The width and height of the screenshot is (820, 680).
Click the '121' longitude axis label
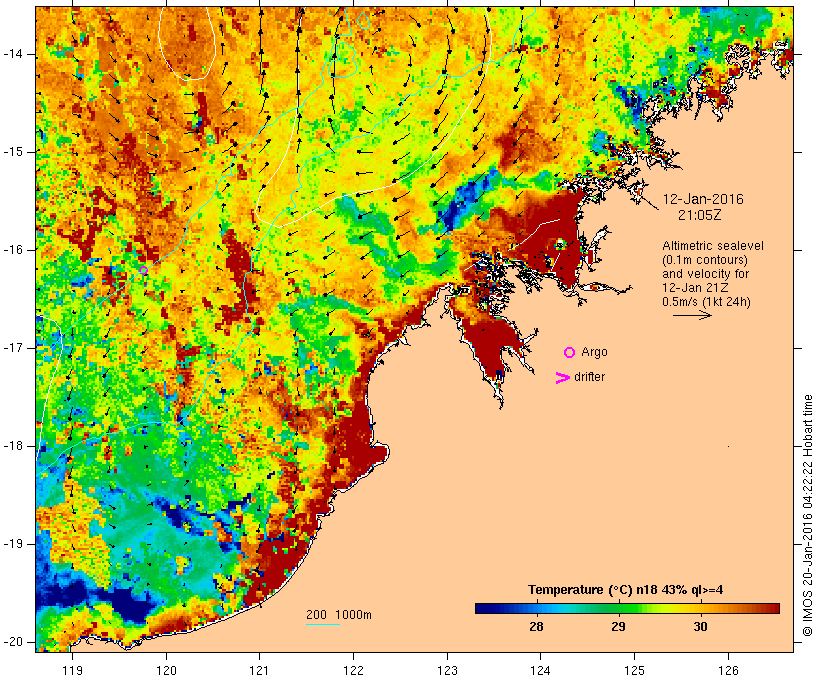[259, 670]
